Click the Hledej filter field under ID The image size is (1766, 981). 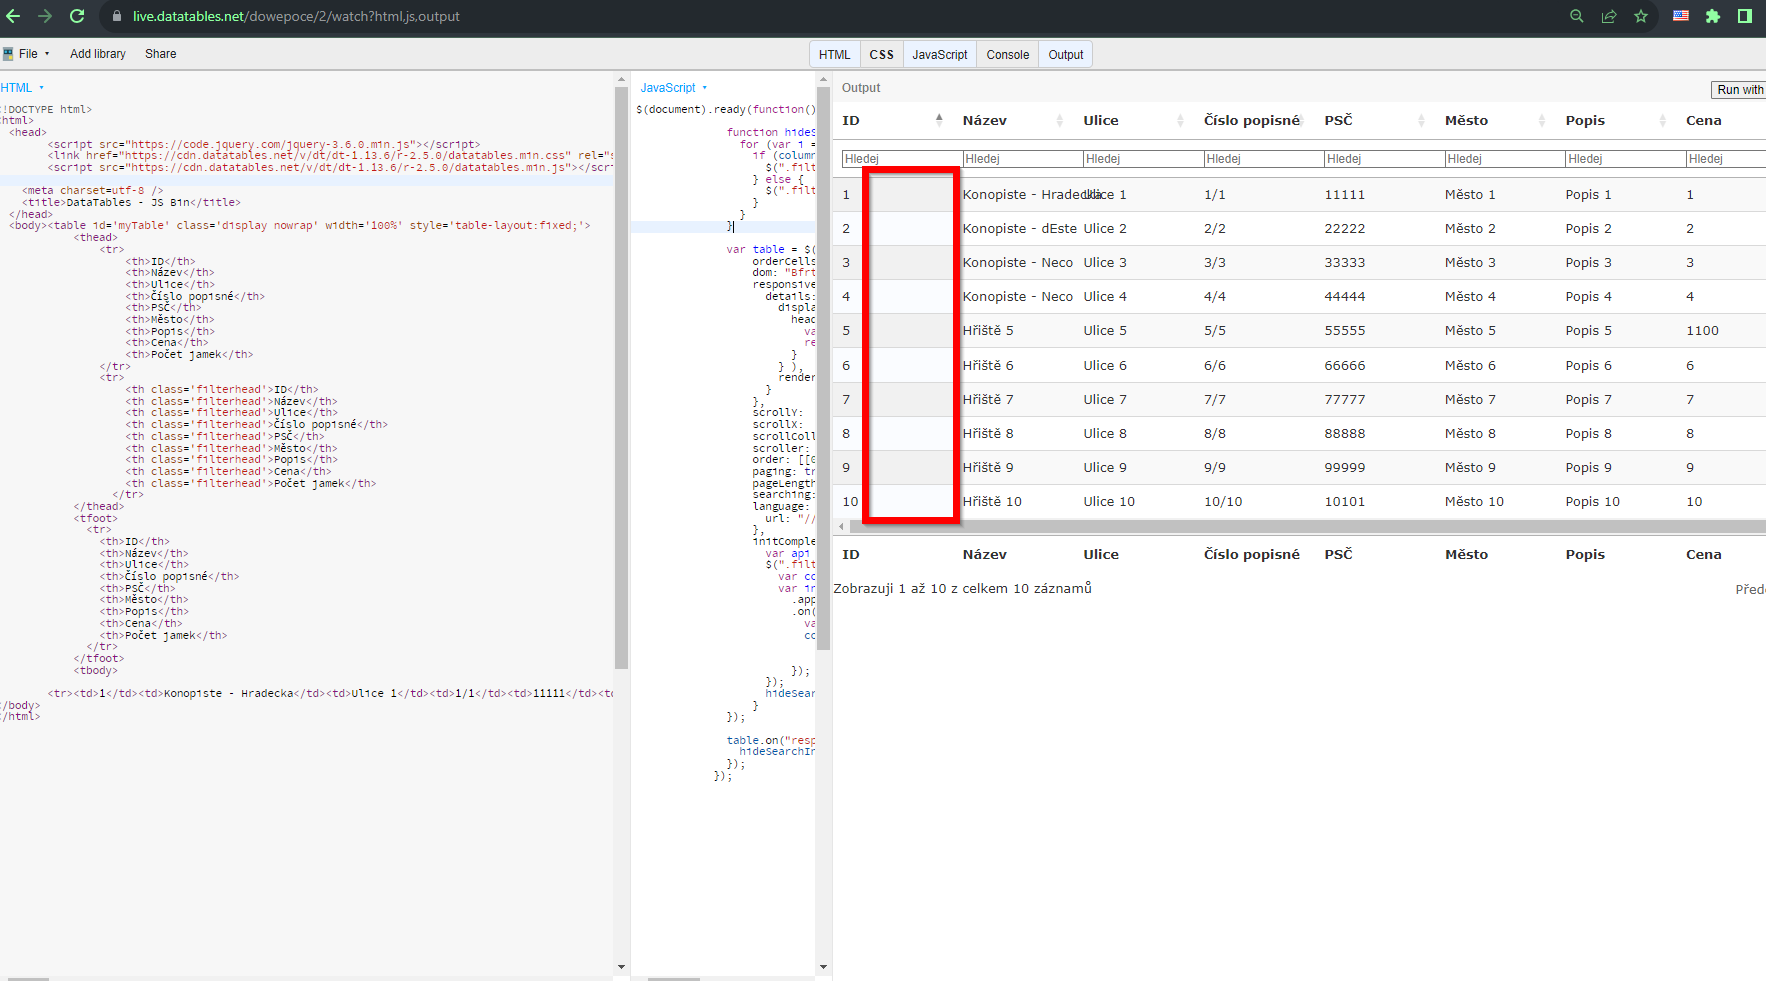(x=893, y=158)
